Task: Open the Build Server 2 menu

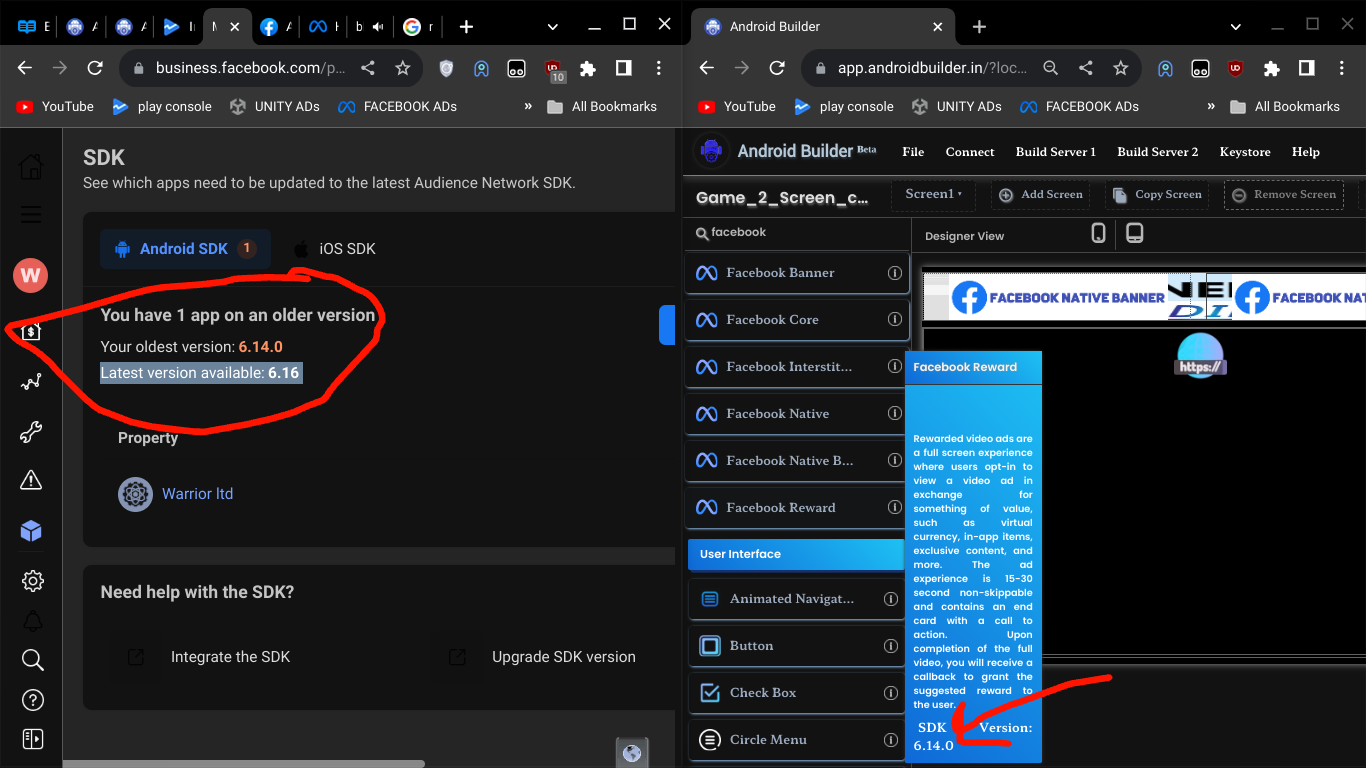Action: coord(1158,152)
